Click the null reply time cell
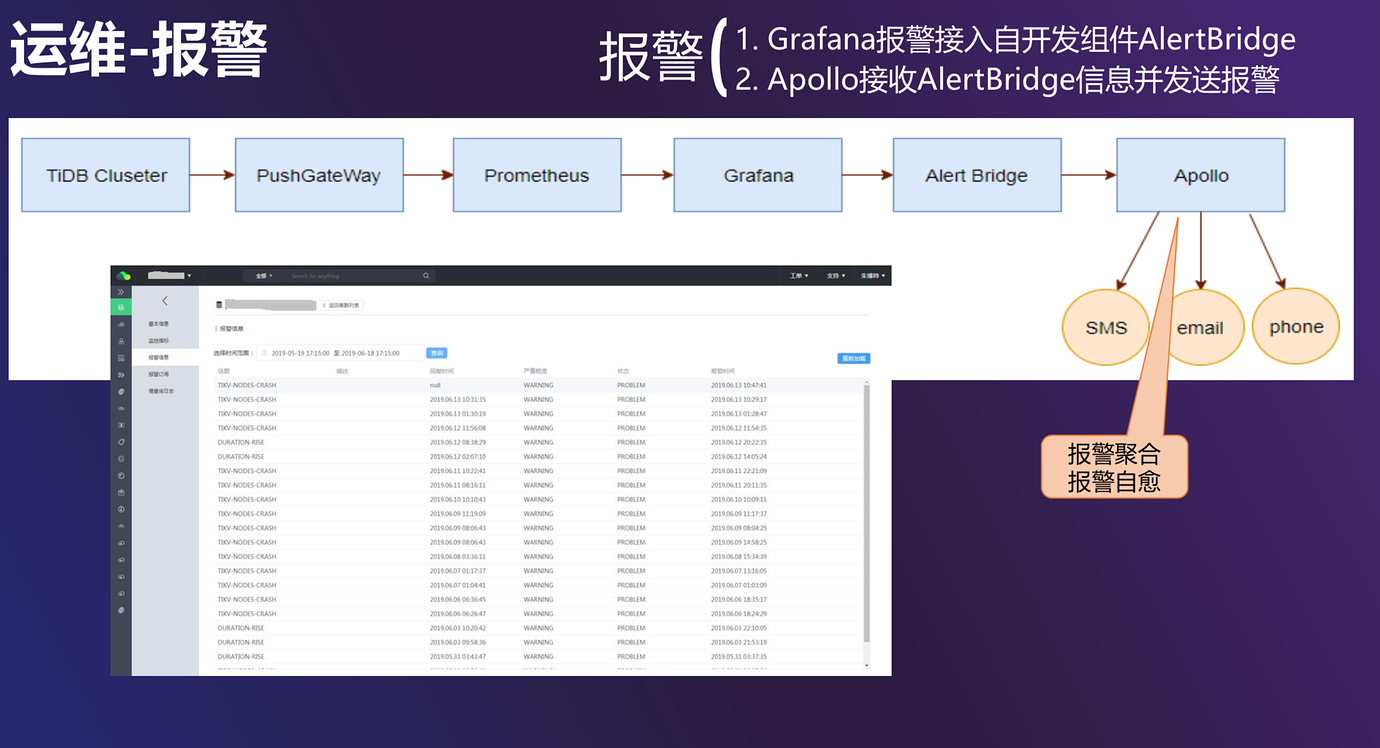1380x748 pixels. (x=435, y=385)
